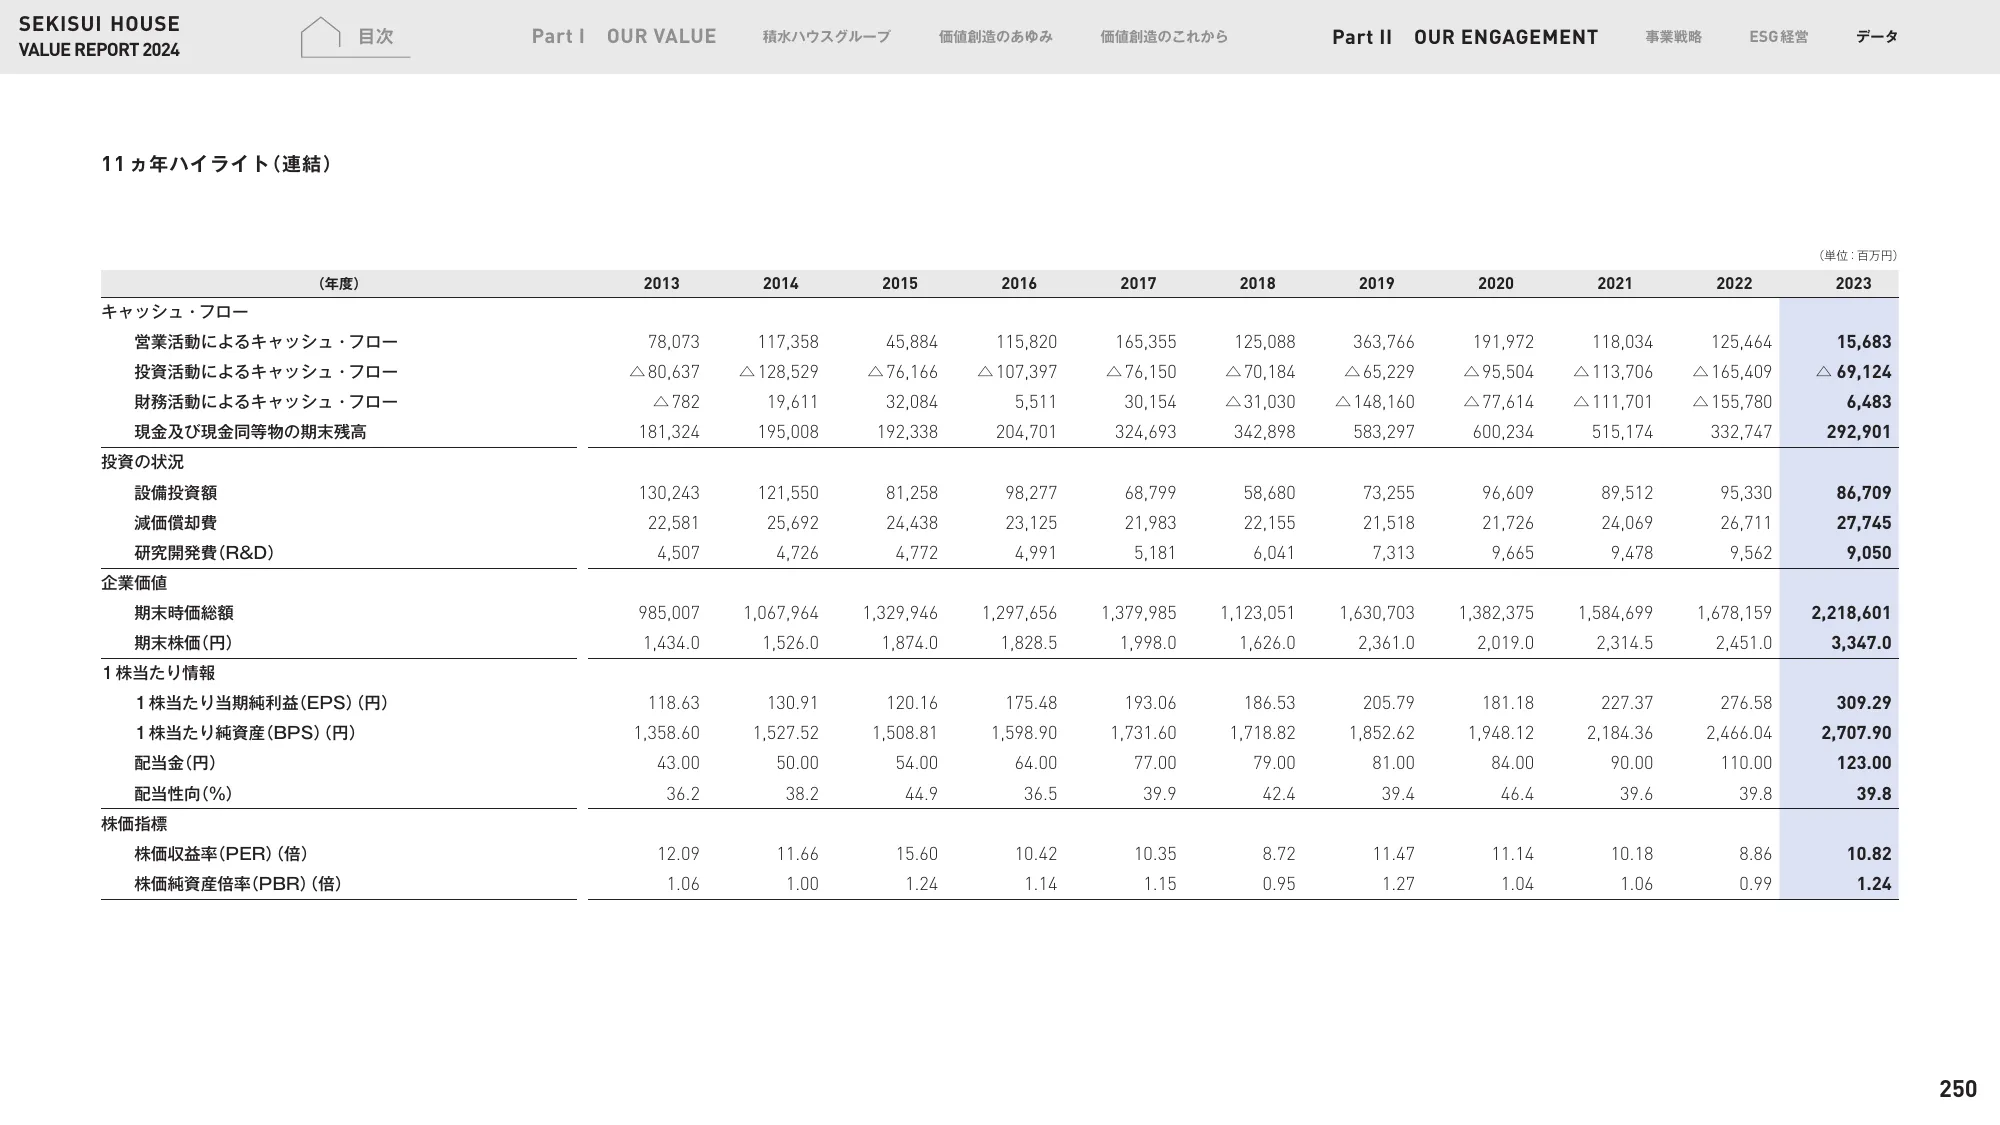Click the SEKISUI HOUSE VALUE REPORT 2024 title
Viewport: 2000px width, 1125px height.
coord(99,37)
